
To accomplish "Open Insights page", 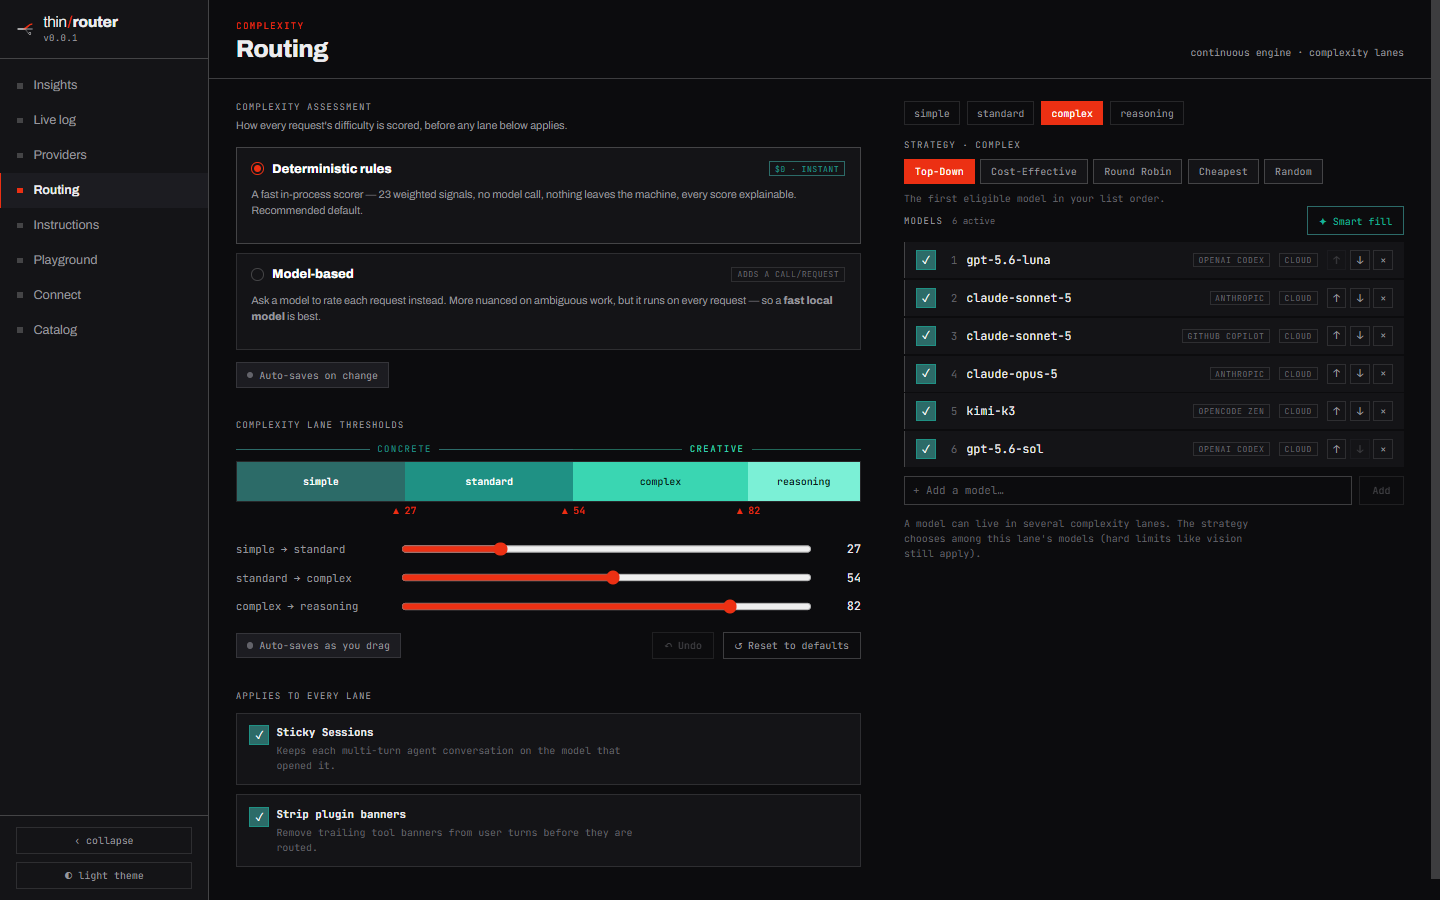I will [x=104, y=85].
